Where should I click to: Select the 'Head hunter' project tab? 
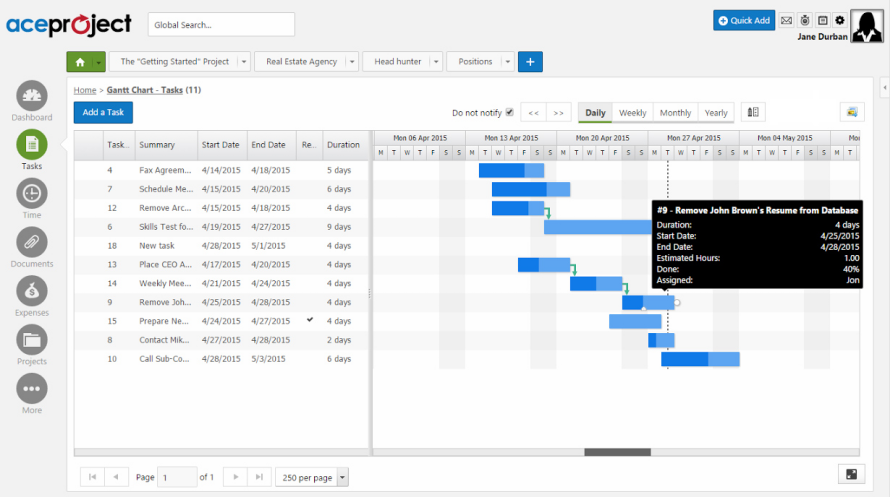point(397,62)
